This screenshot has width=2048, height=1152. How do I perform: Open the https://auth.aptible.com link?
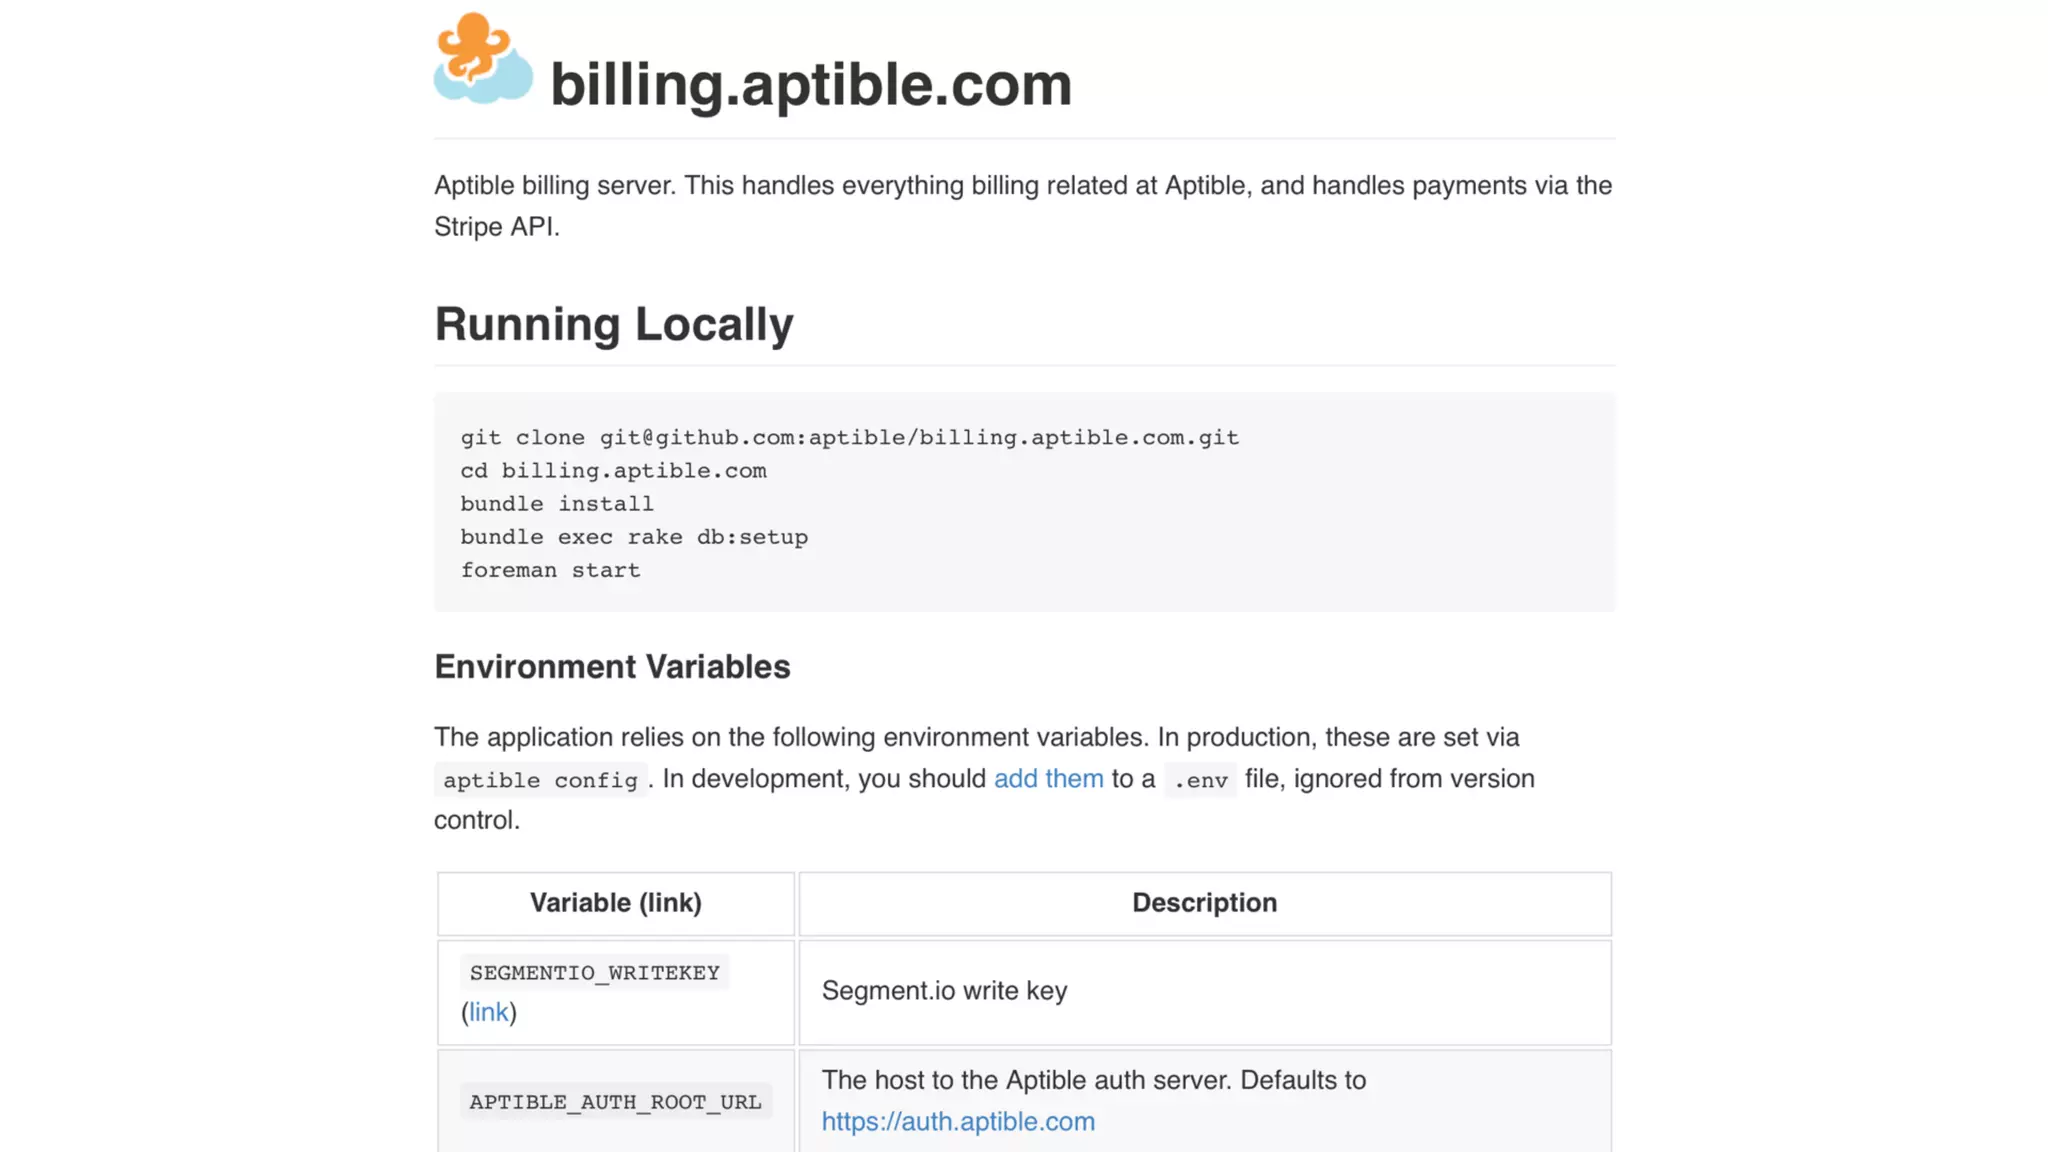click(x=957, y=1122)
